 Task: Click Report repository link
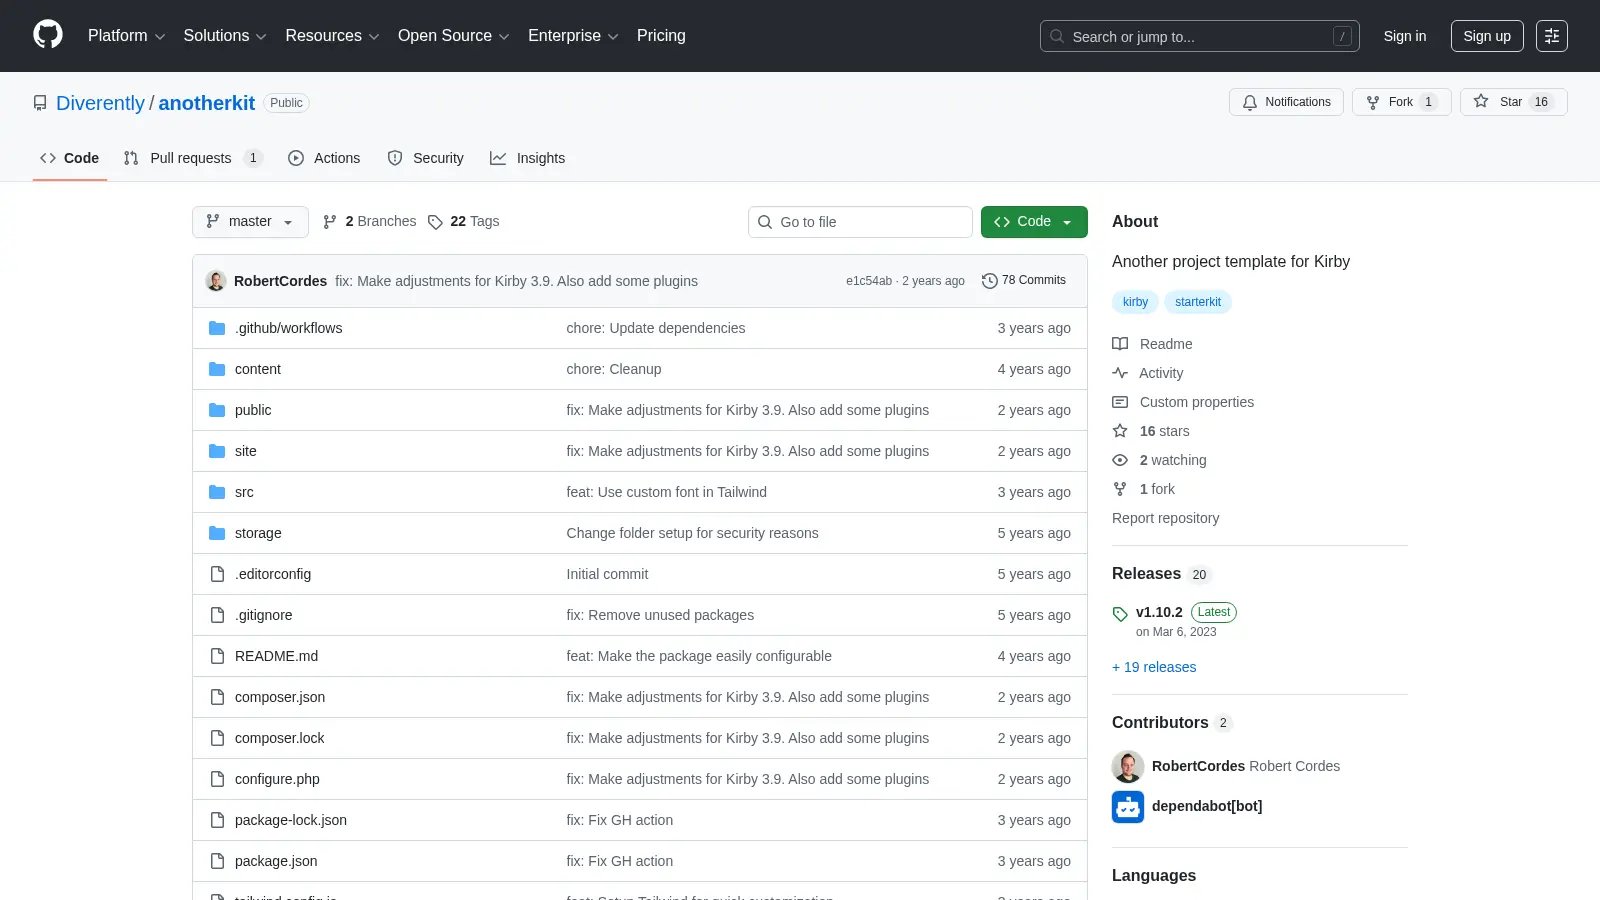tap(1165, 518)
